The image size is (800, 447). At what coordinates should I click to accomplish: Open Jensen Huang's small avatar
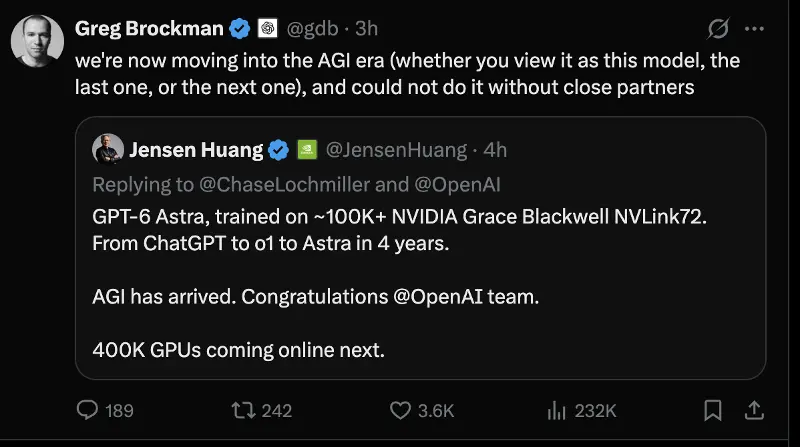click(108, 149)
